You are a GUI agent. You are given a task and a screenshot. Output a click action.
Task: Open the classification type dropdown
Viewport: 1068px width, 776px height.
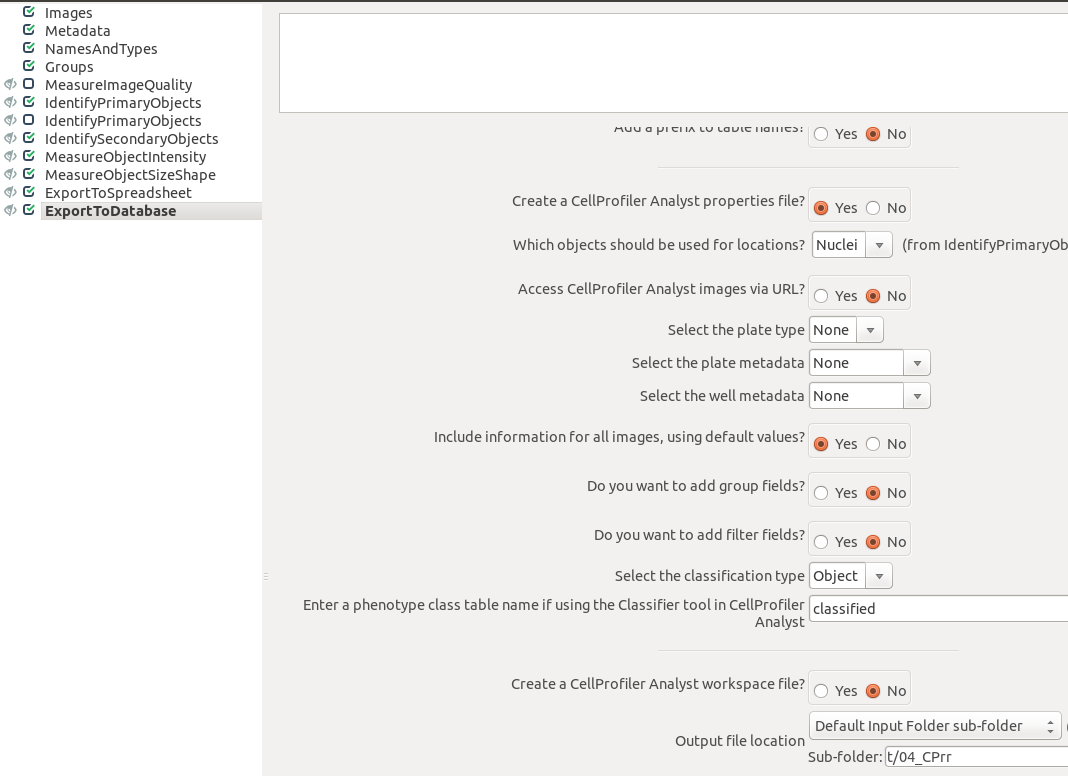point(878,575)
